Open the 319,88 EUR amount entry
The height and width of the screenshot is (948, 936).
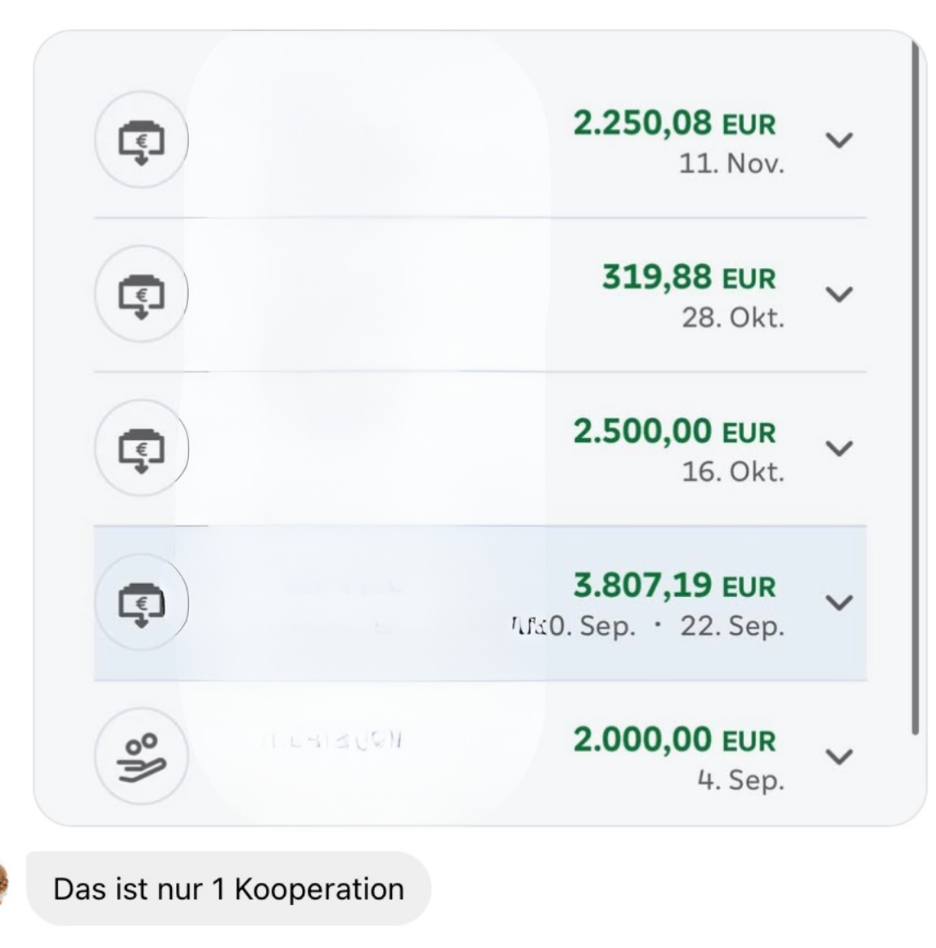(689, 278)
